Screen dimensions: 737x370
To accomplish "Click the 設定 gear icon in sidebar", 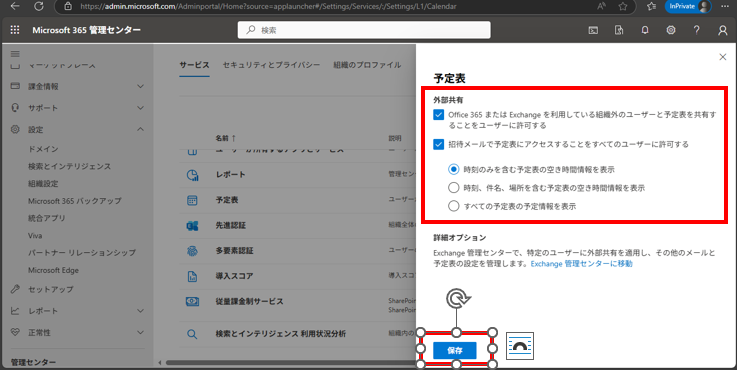I will pos(15,129).
